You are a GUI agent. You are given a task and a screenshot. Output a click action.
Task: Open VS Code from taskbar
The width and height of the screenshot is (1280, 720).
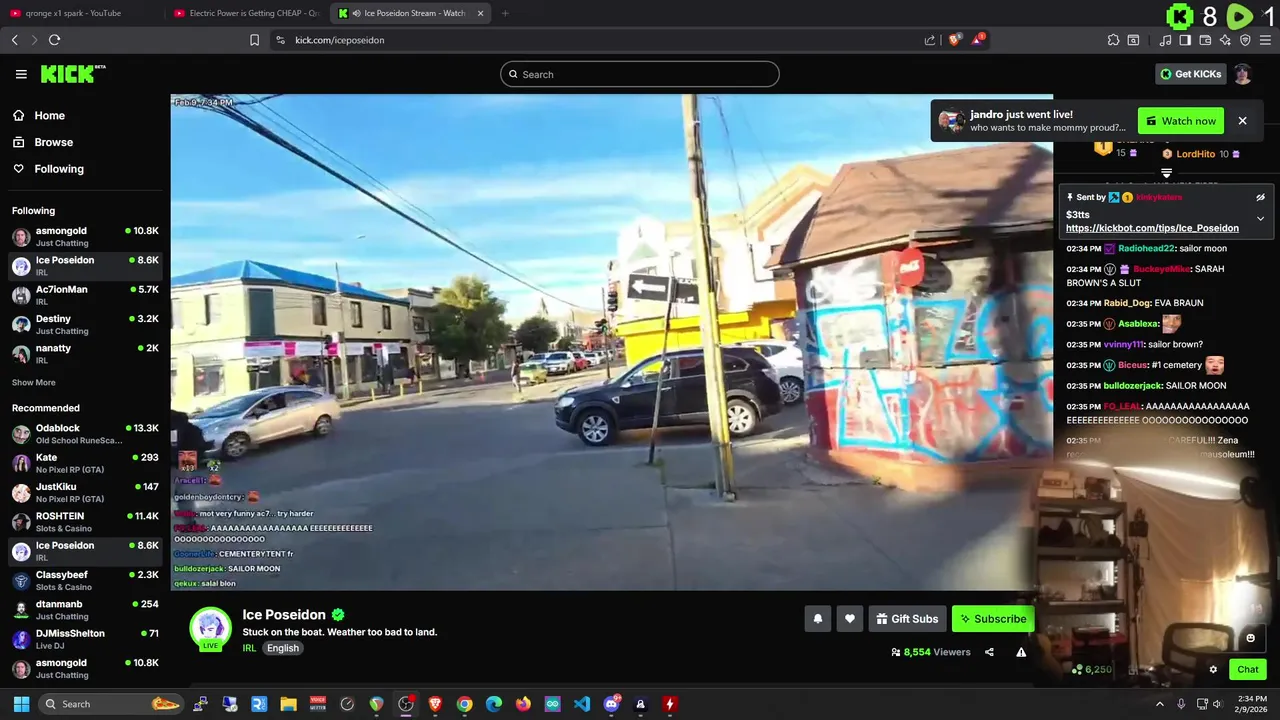(x=582, y=704)
